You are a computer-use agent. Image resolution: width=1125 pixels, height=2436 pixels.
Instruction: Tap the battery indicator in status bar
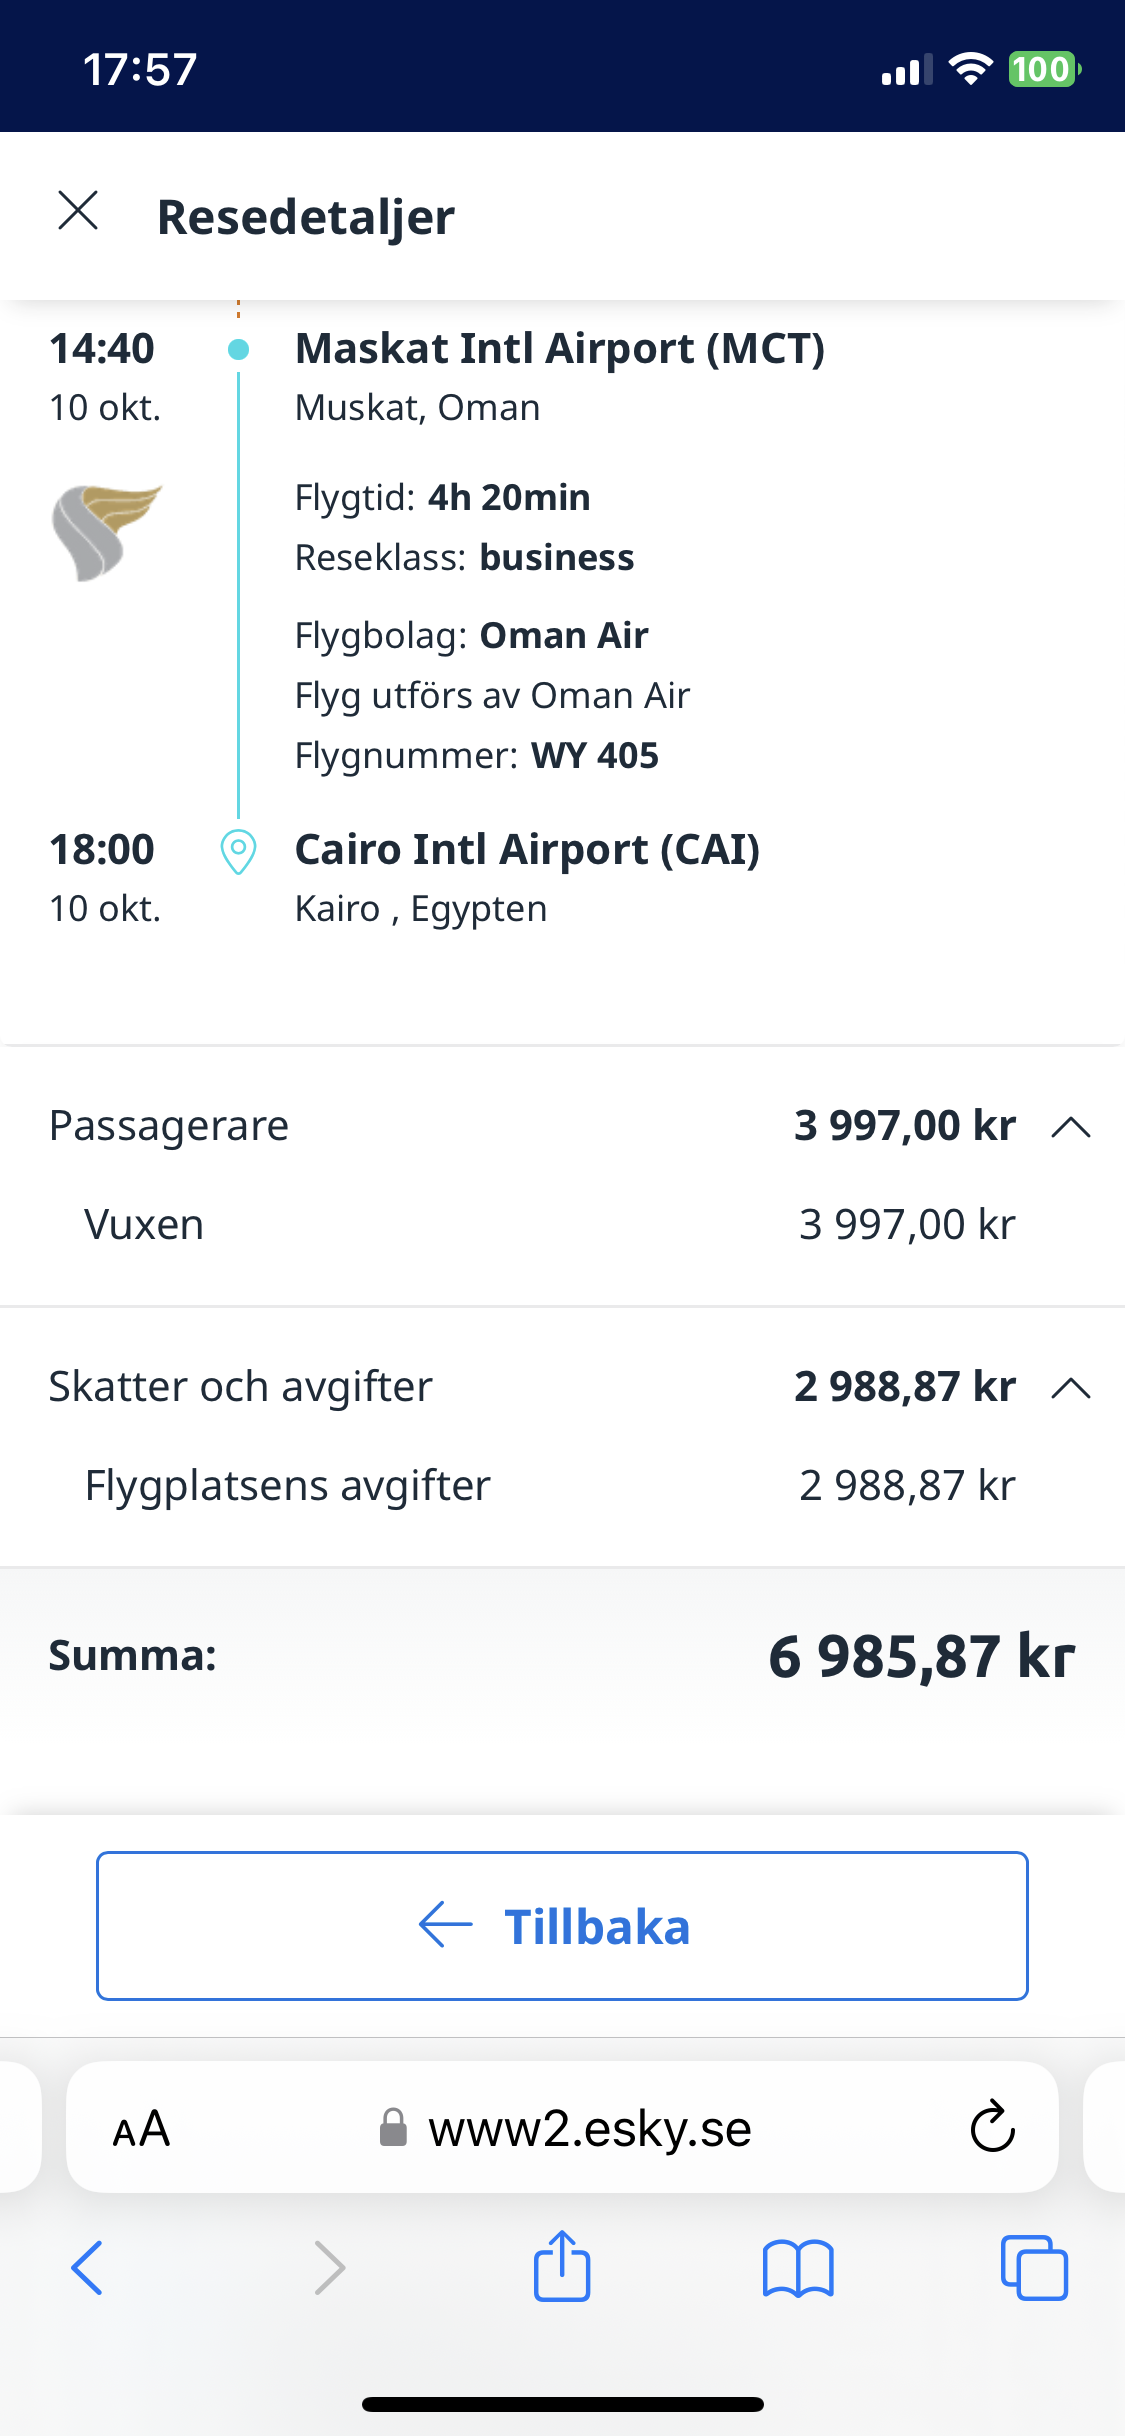click(1043, 70)
